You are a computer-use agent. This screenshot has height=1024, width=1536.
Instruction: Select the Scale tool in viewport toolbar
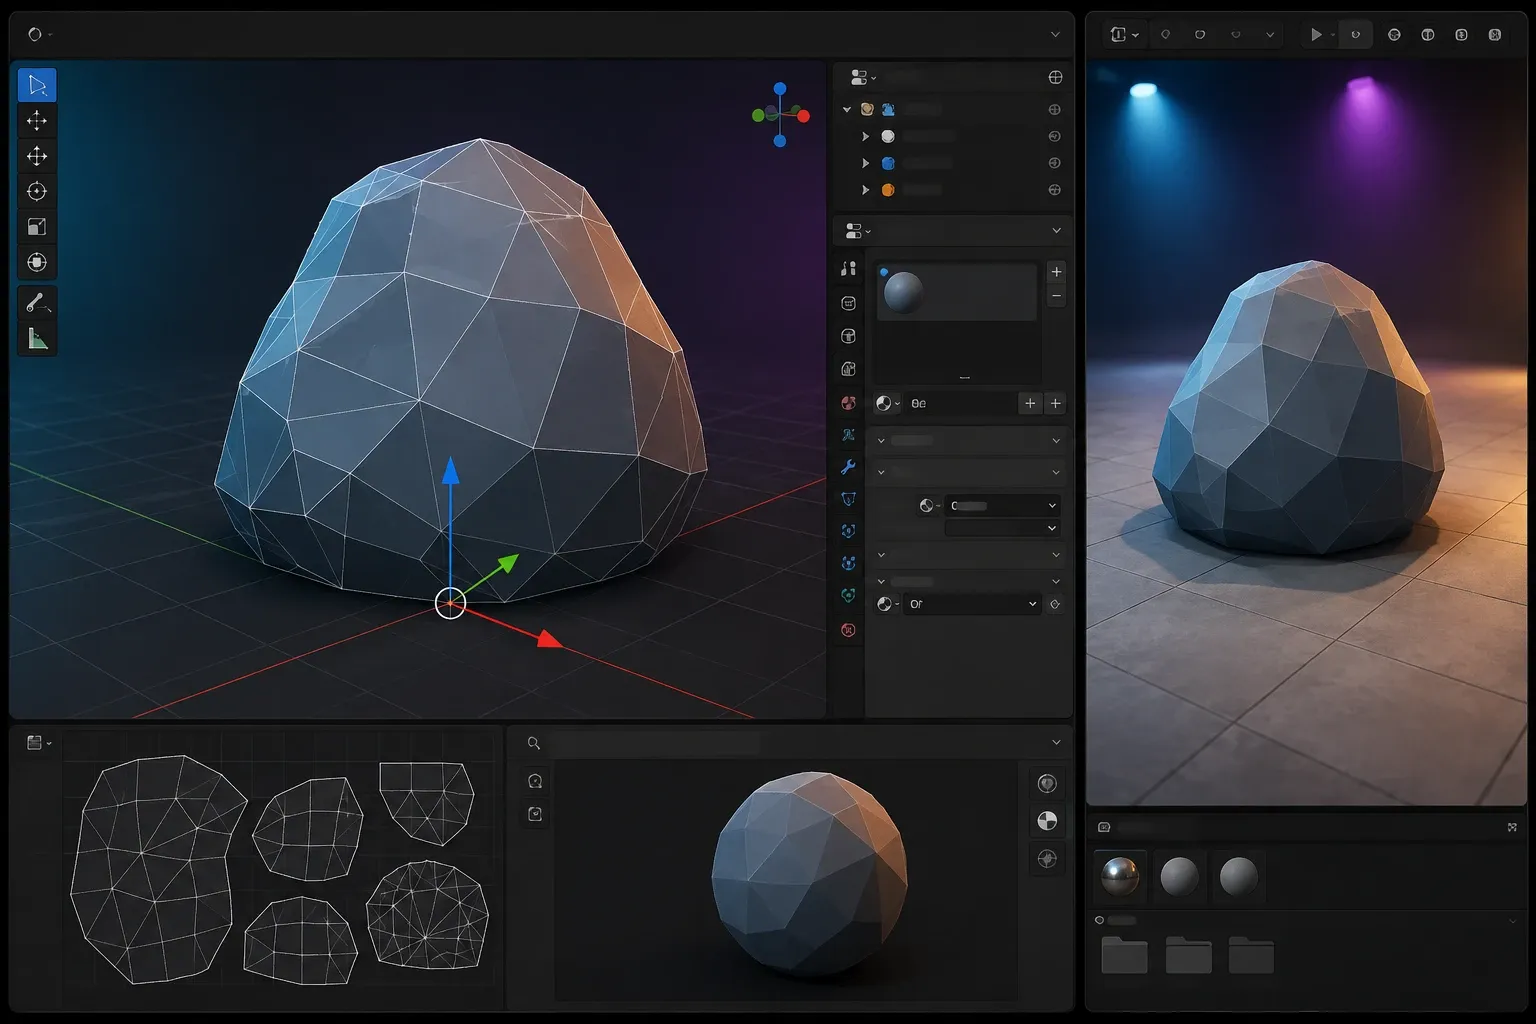37,227
